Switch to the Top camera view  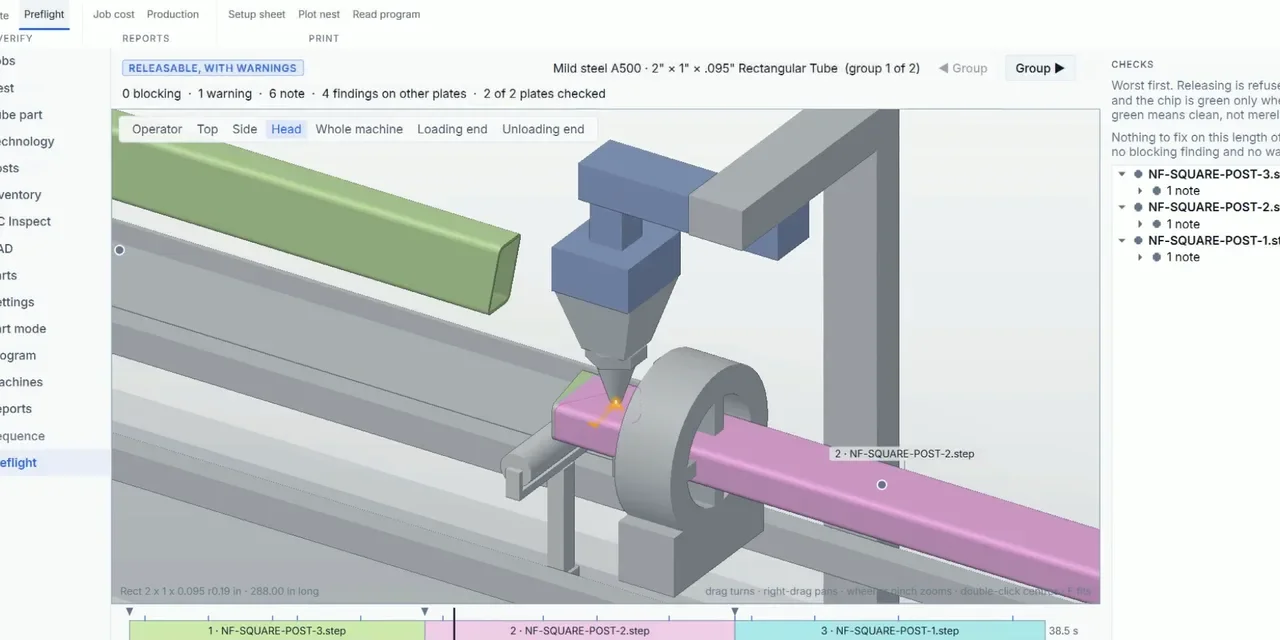click(x=207, y=129)
